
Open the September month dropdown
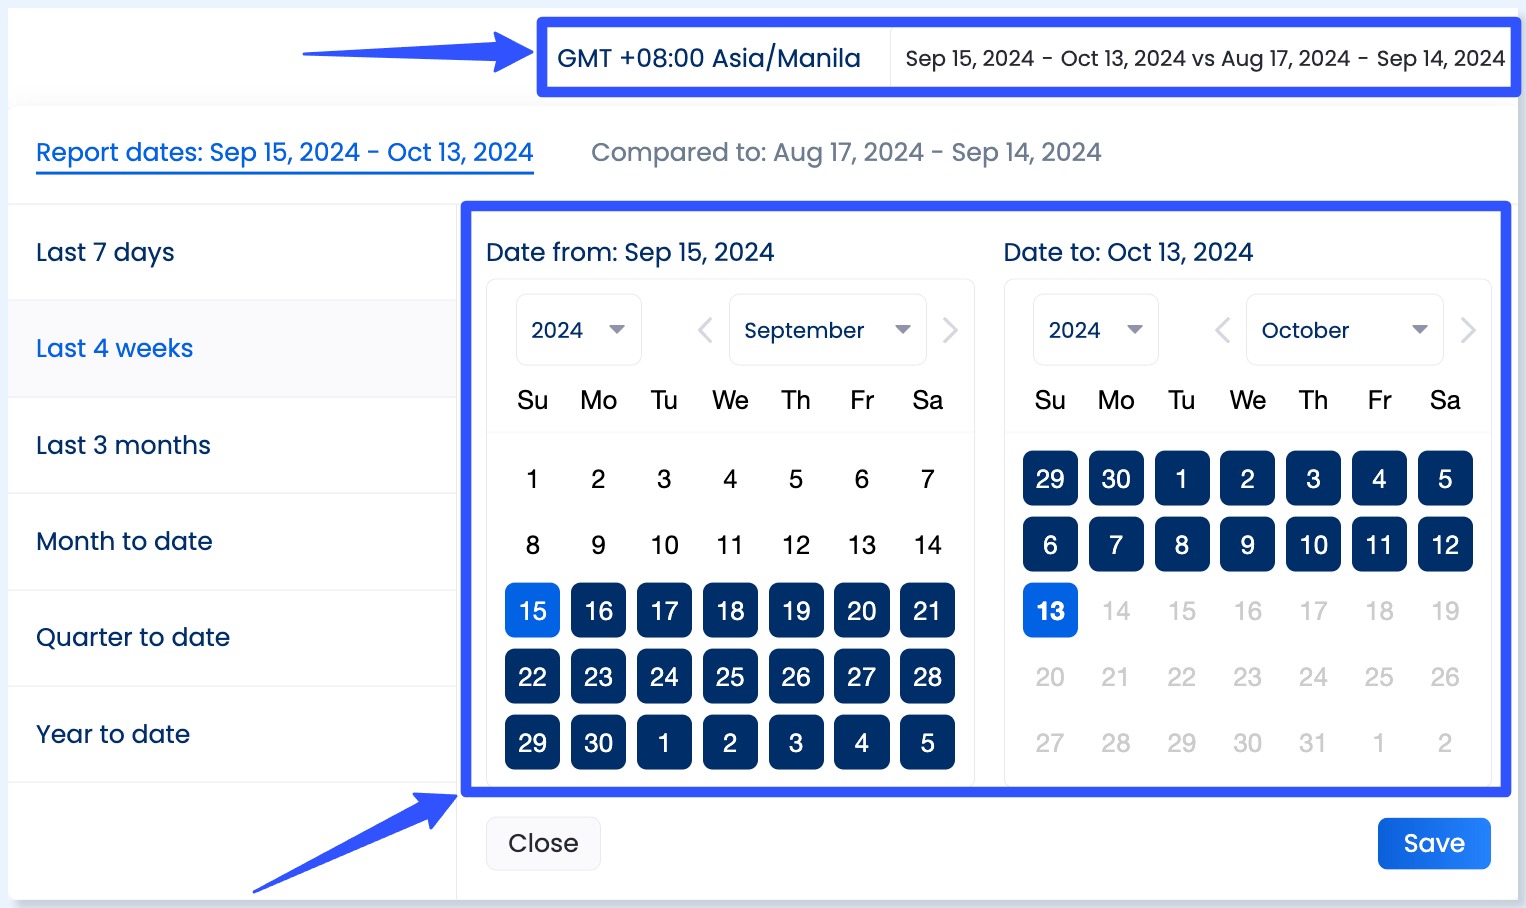click(x=827, y=329)
